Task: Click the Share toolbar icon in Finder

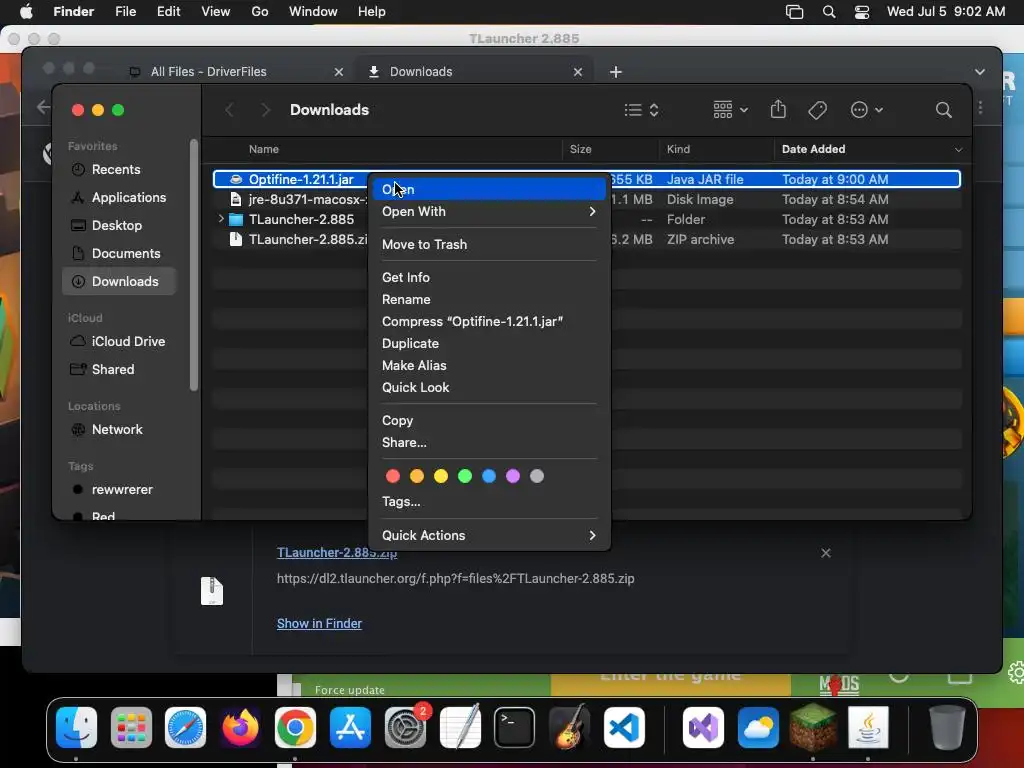Action: [x=778, y=109]
